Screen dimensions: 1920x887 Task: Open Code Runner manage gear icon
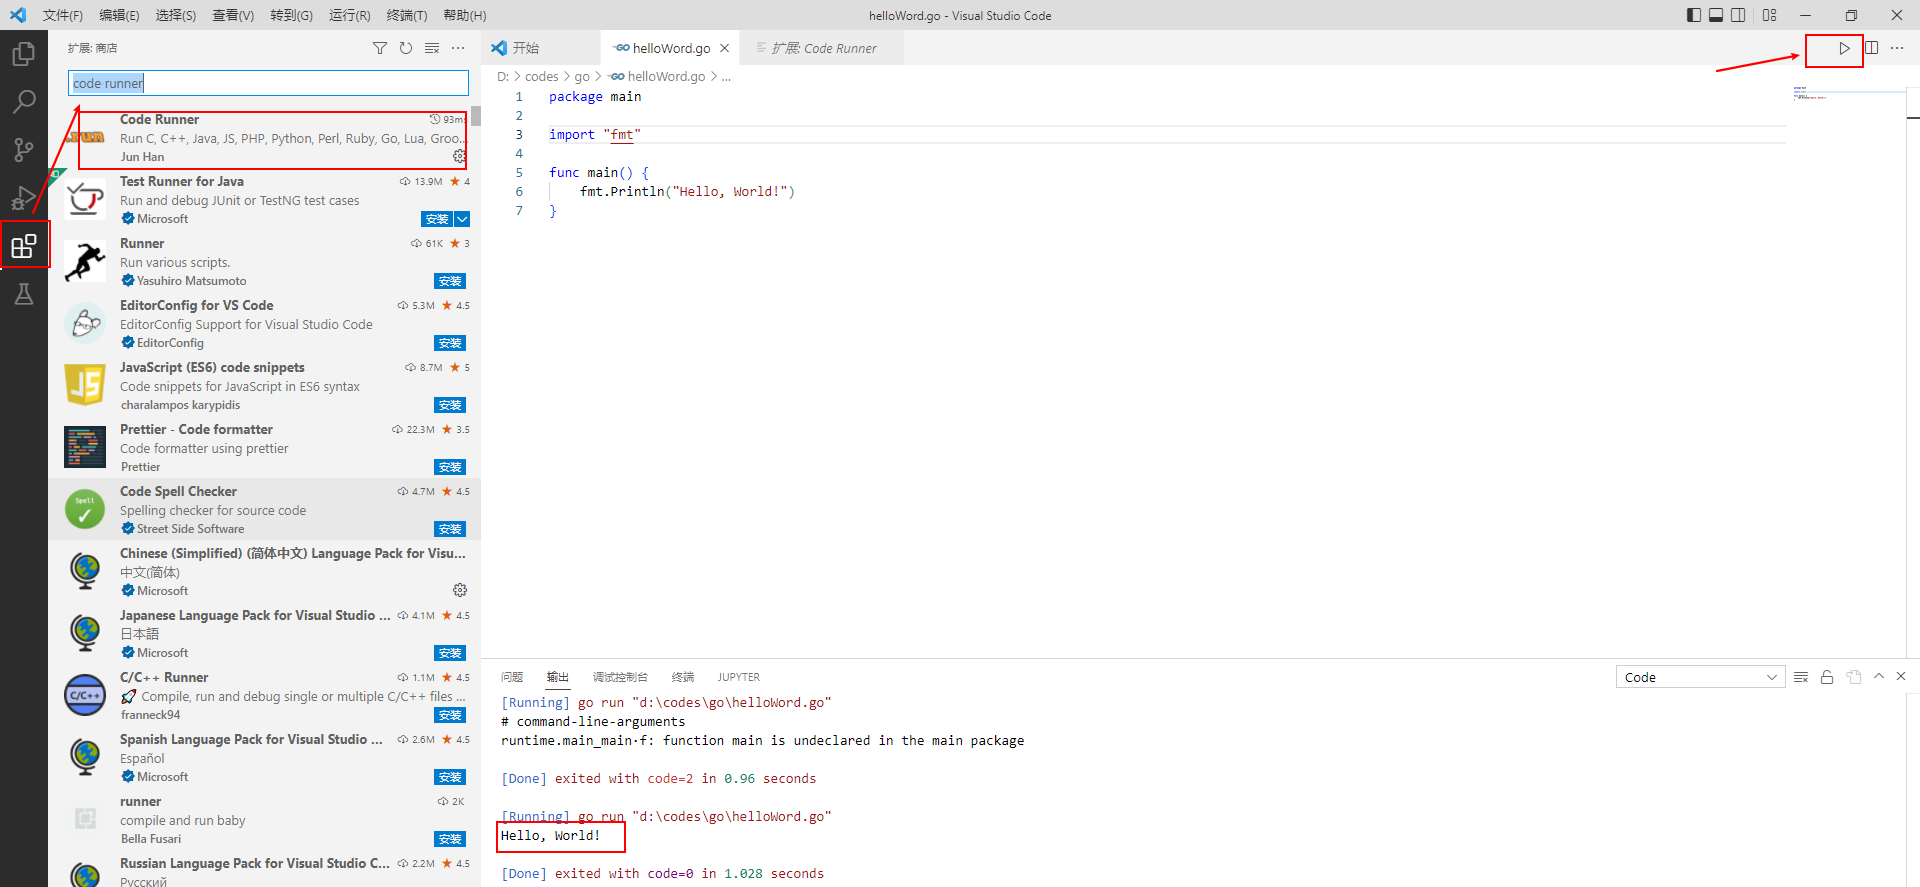[459, 156]
